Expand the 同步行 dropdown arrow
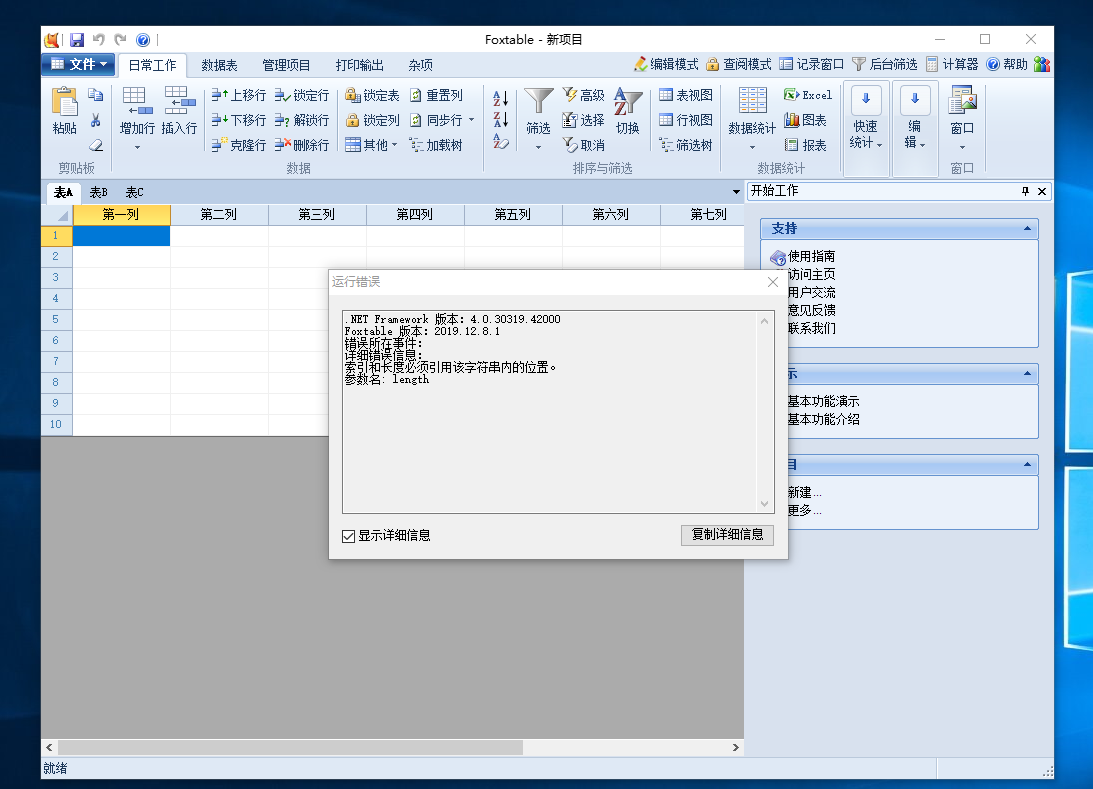The height and width of the screenshot is (789, 1093). 472,120
